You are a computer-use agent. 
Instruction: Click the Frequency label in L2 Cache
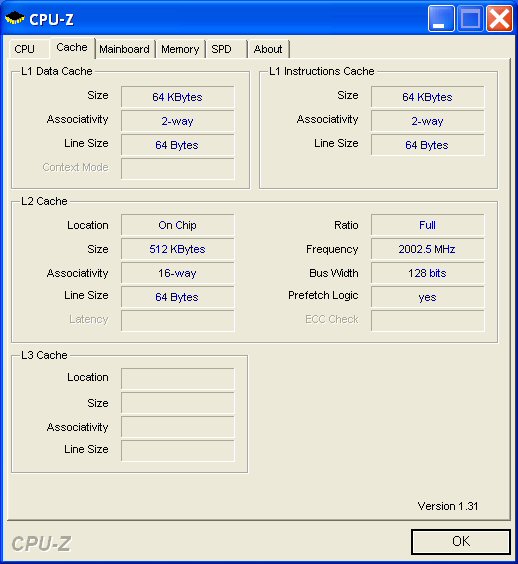[332, 249]
